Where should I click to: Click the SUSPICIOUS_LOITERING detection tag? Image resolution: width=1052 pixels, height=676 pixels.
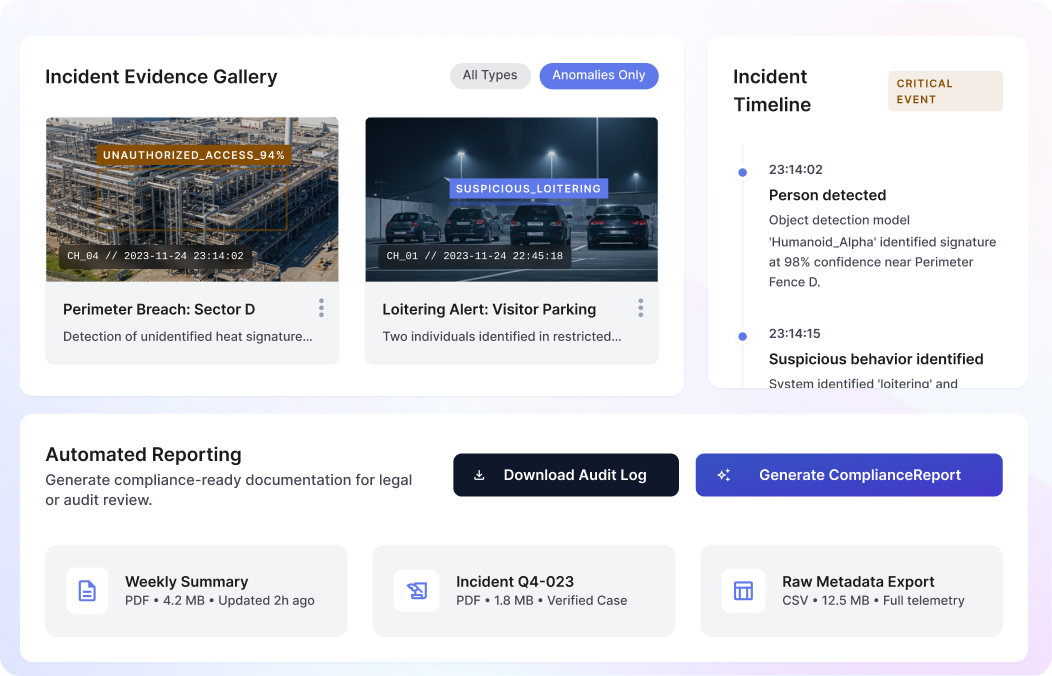coord(528,188)
